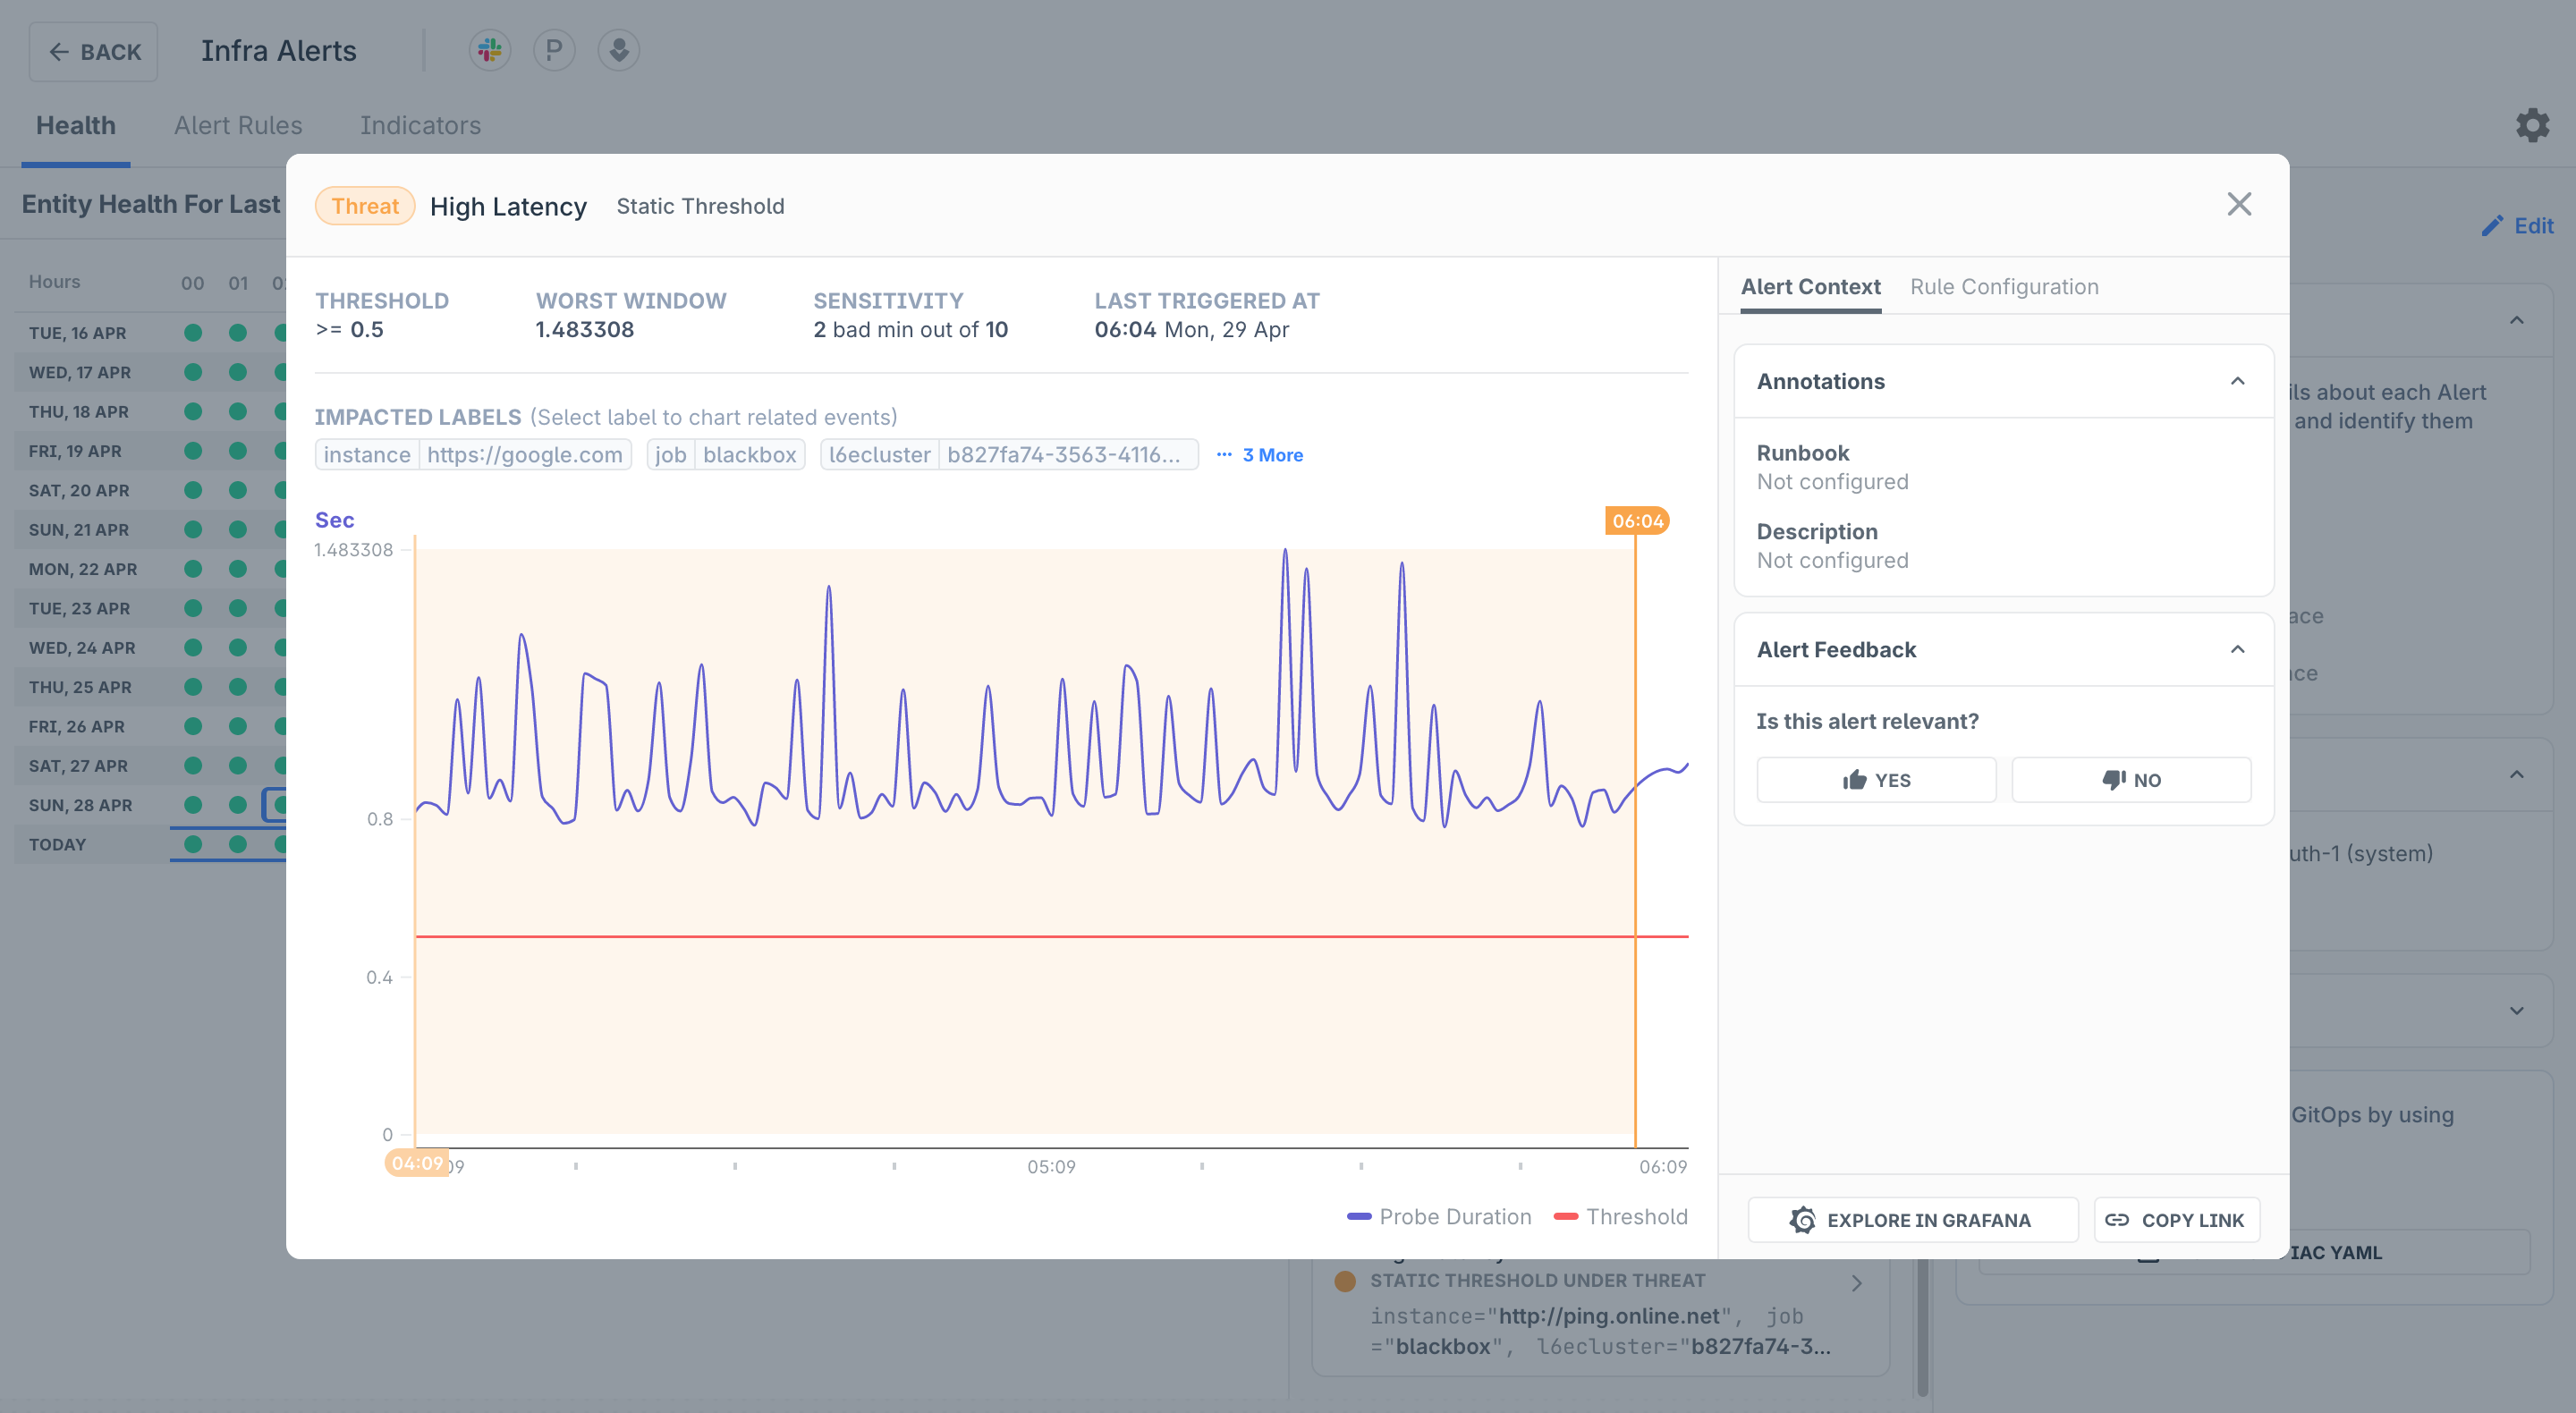Click the highlighted SUN, 28 APR selected dot

tap(276, 805)
